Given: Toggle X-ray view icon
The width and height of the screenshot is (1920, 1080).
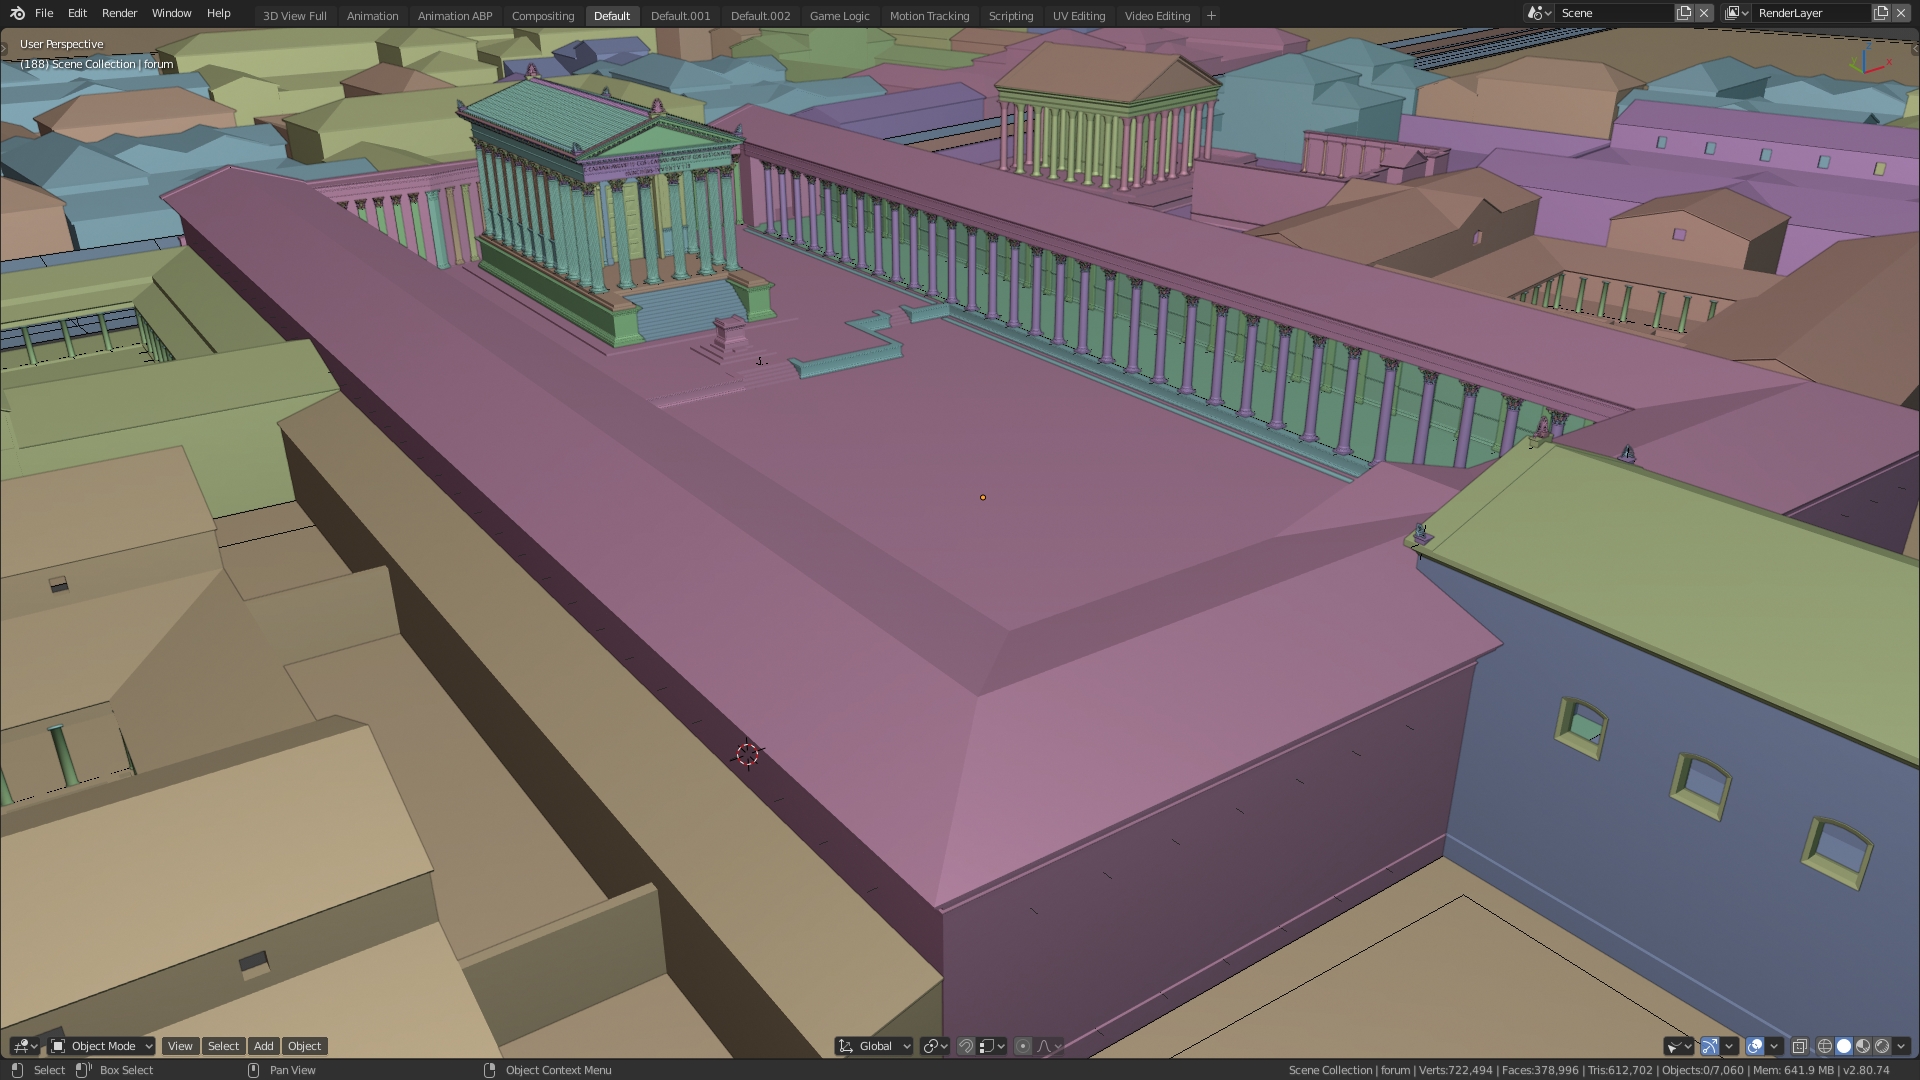Looking at the screenshot, I should [1799, 1046].
